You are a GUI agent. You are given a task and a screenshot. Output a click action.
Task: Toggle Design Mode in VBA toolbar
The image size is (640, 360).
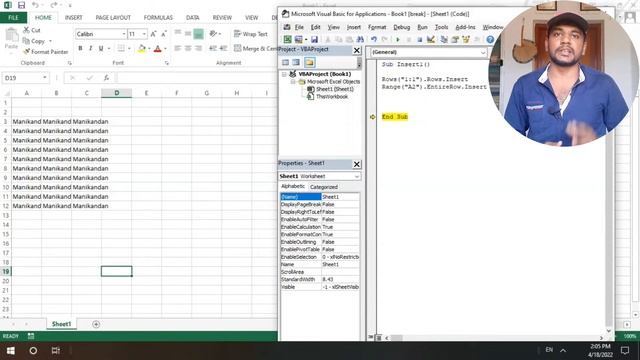[431, 39]
